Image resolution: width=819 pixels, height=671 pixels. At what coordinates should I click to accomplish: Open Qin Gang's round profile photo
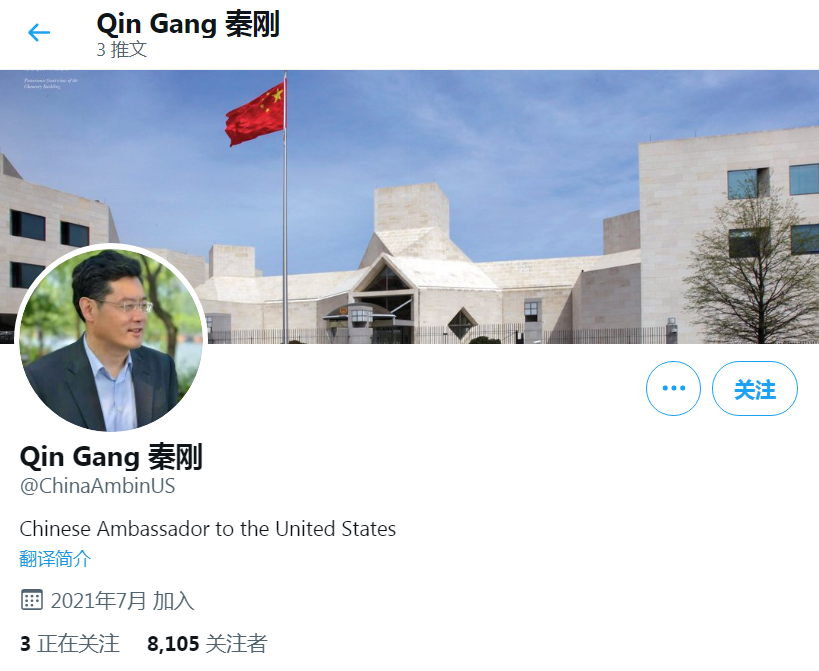111,339
